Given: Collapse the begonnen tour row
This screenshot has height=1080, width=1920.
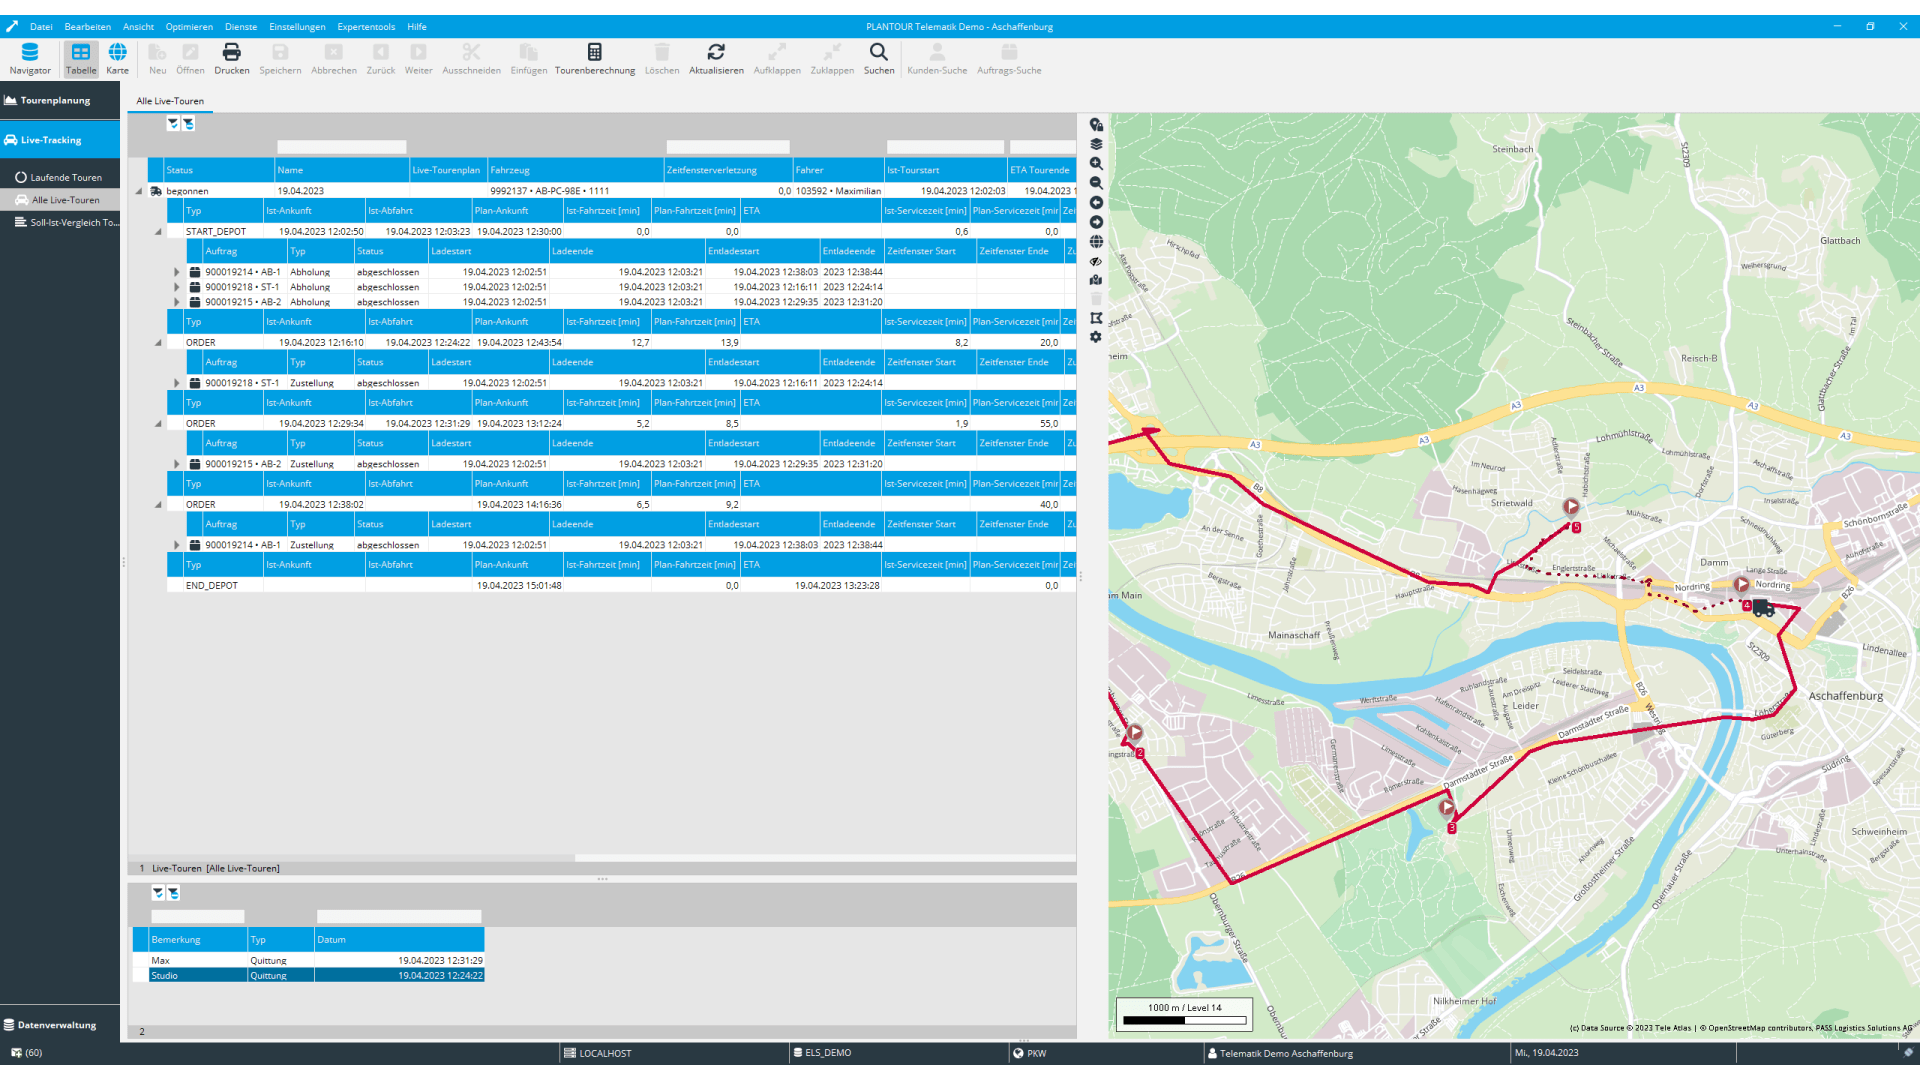Looking at the screenshot, I should coord(139,191).
